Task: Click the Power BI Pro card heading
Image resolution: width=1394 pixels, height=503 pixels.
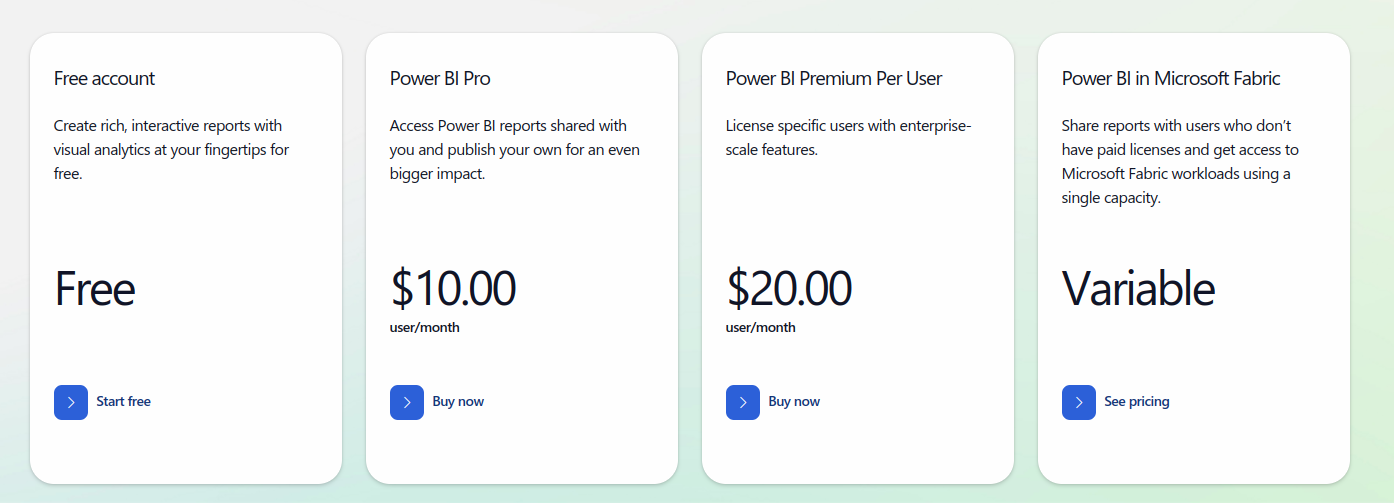Action: click(x=440, y=78)
